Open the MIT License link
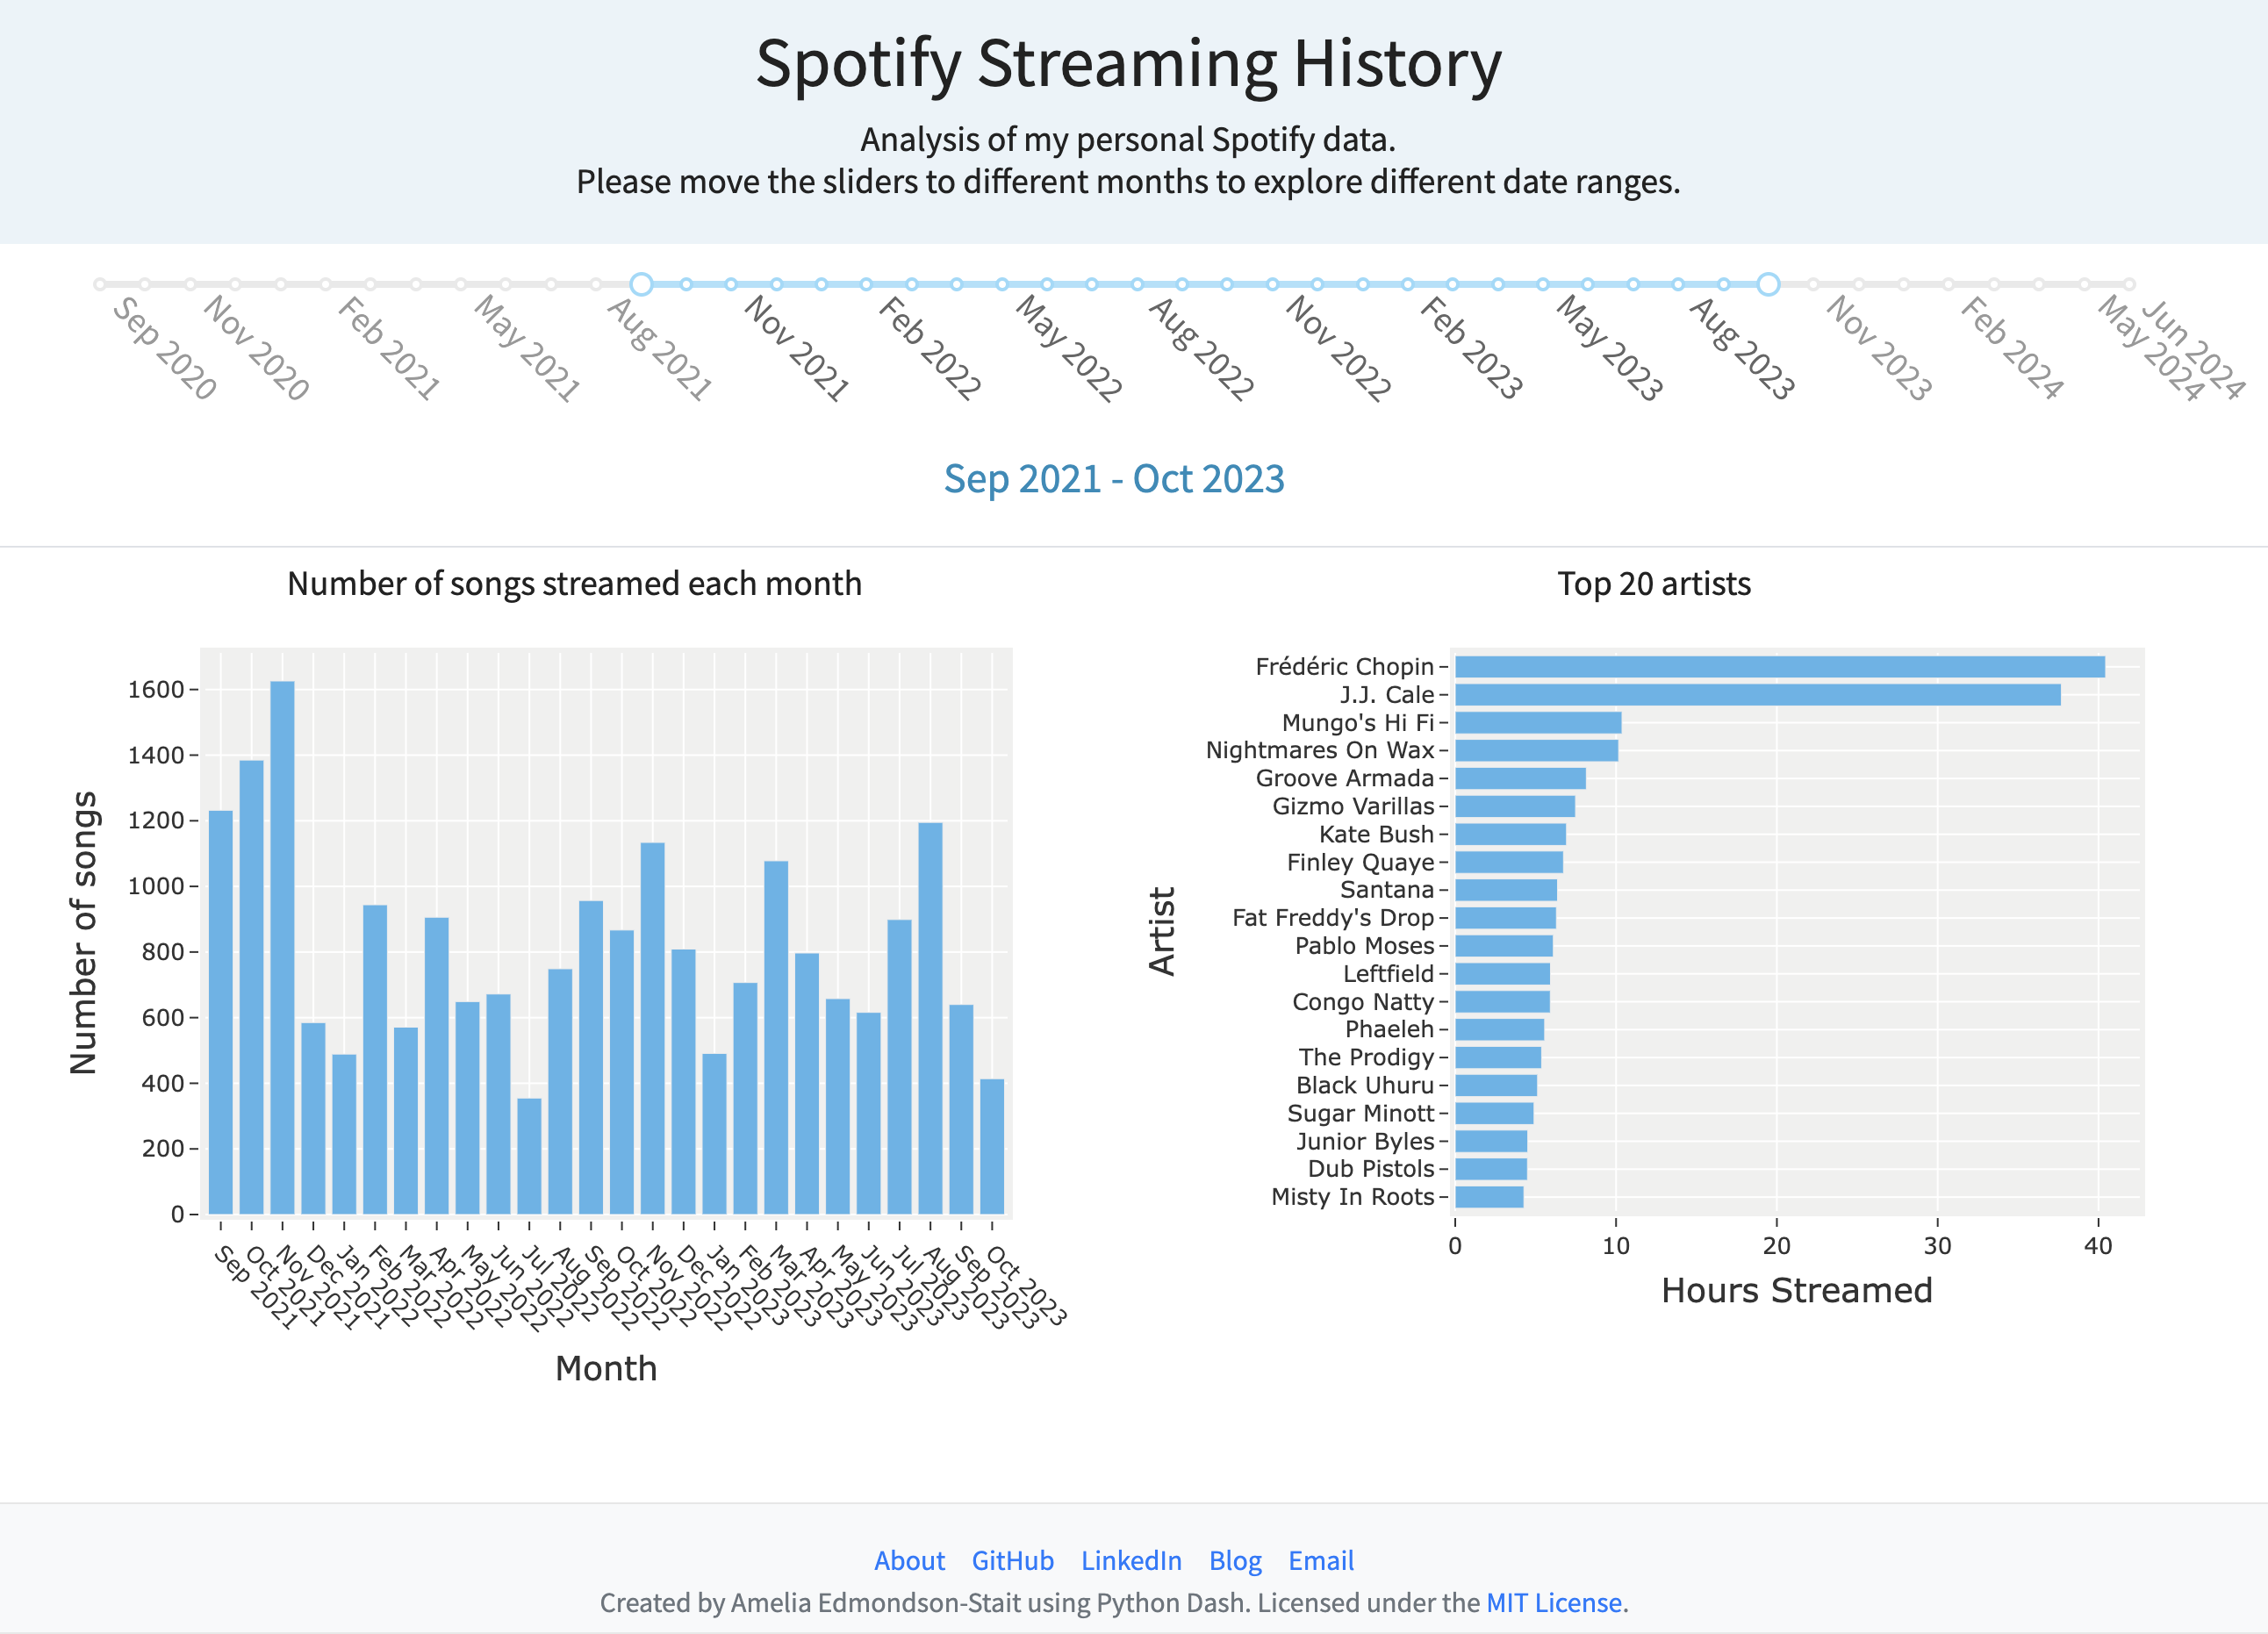 (1554, 1602)
